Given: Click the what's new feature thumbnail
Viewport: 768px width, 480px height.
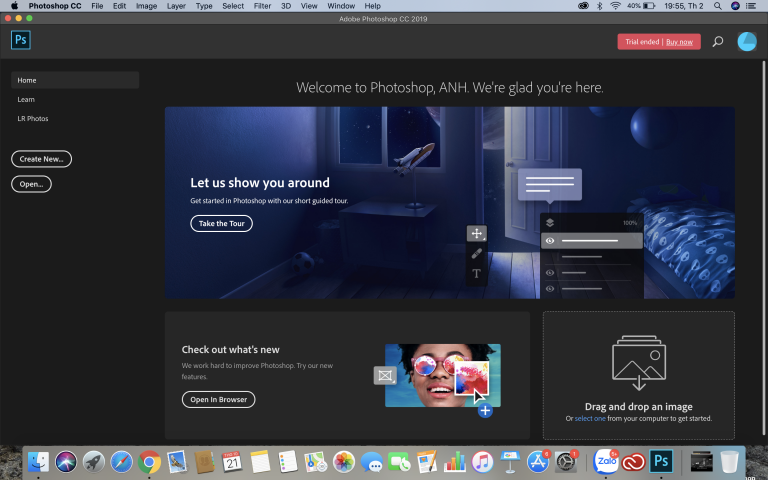Looking at the screenshot, I should tap(443, 375).
